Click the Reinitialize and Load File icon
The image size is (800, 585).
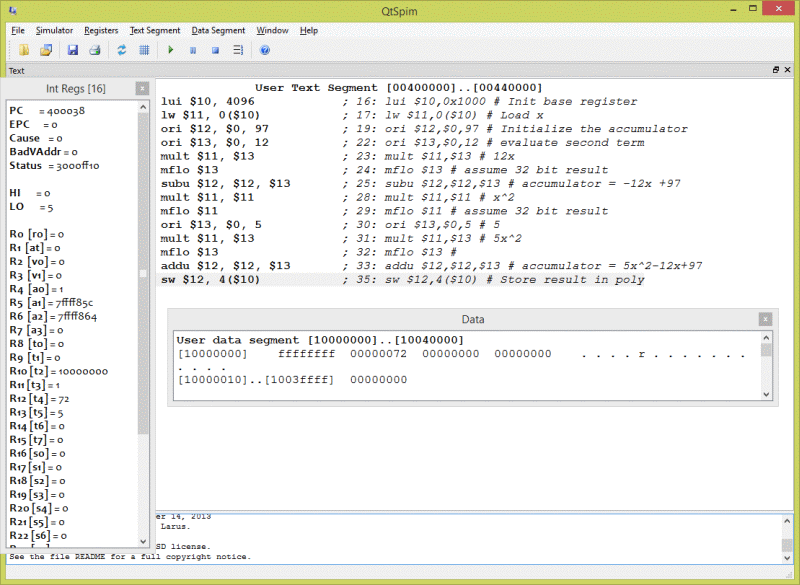pyautogui.click(x=45, y=50)
